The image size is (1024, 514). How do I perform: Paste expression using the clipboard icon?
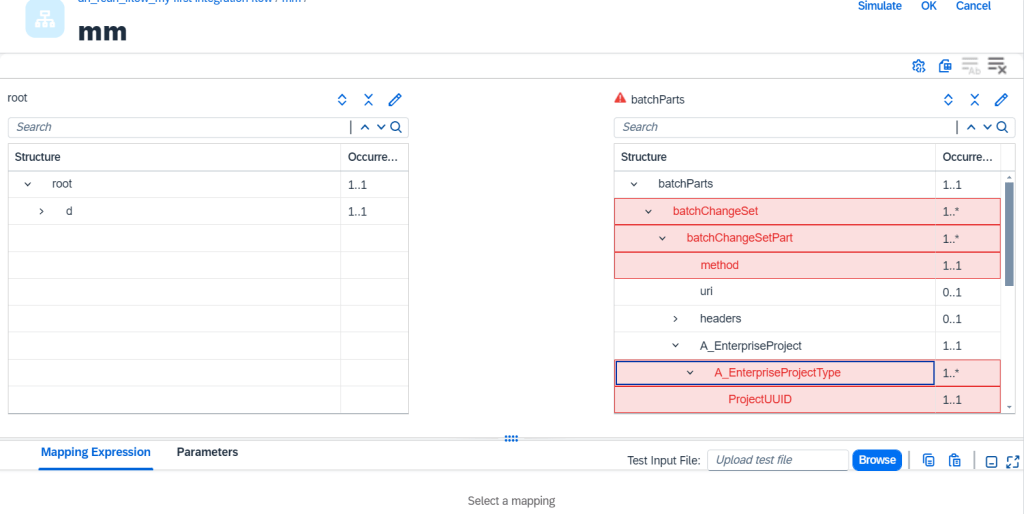(955, 461)
